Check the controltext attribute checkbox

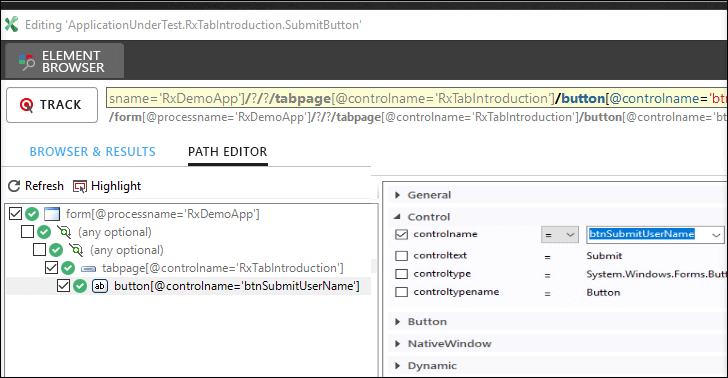(402, 256)
